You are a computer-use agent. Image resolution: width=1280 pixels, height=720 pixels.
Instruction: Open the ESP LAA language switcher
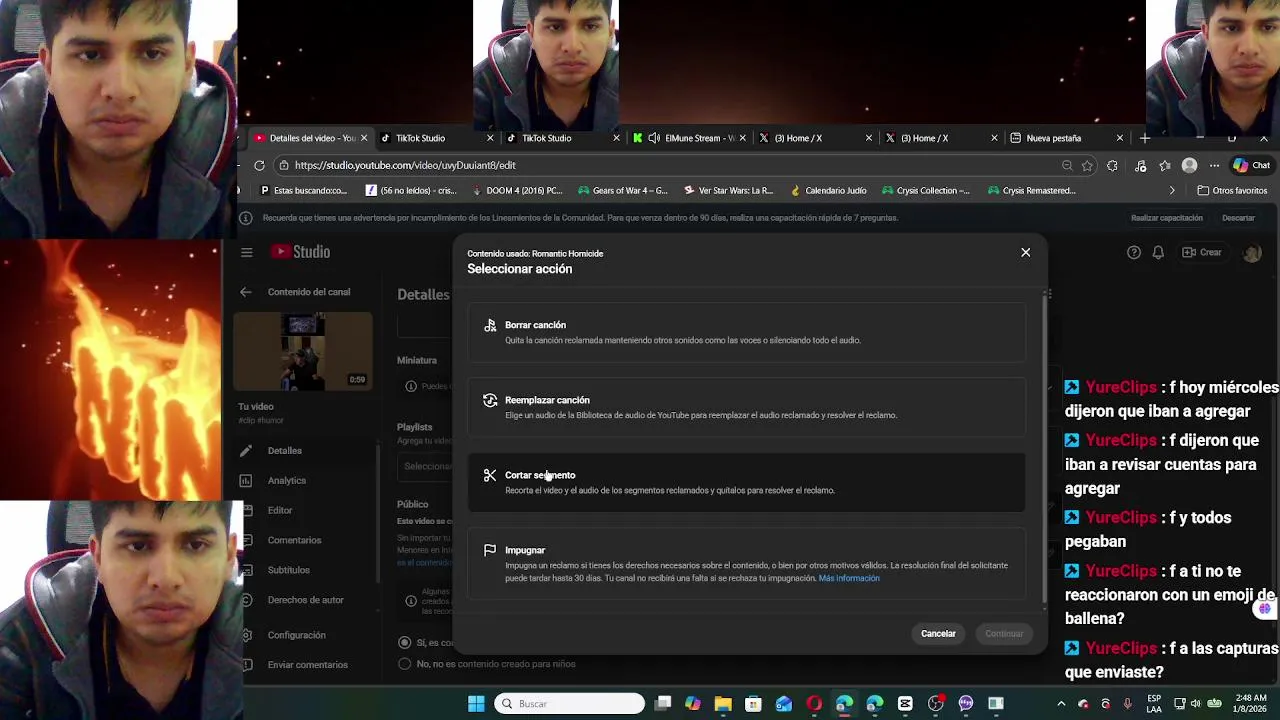tap(1154, 704)
